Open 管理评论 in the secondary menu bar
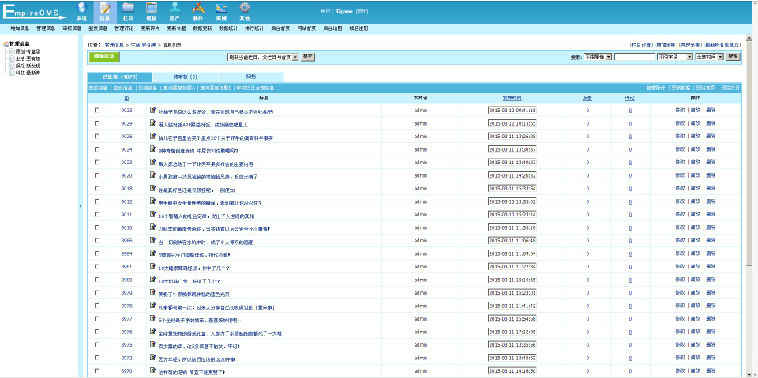This screenshot has width=758, height=378. [123, 29]
